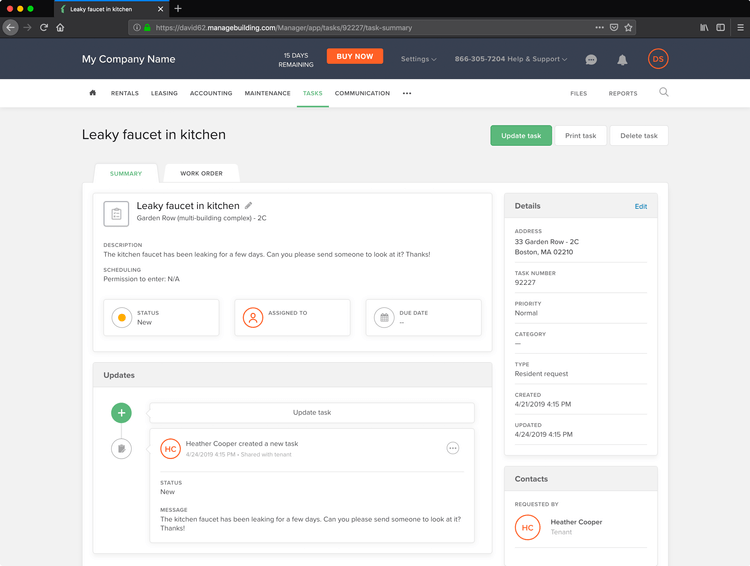Switch to the Work Order tab

pyautogui.click(x=201, y=174)
